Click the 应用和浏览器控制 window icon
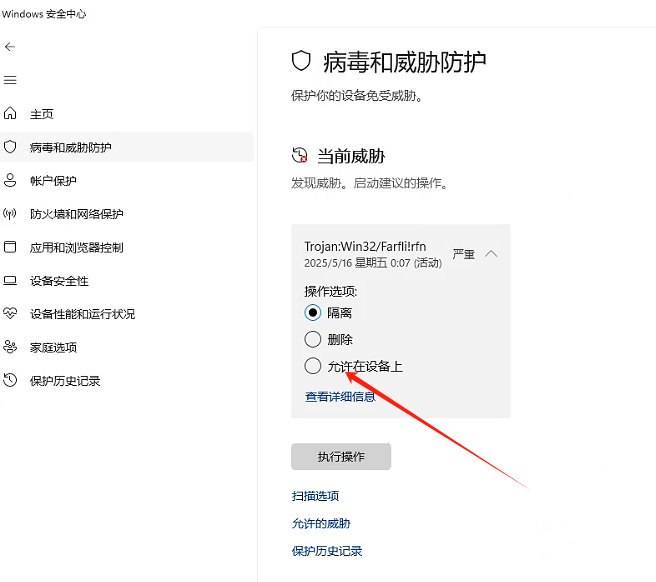 tap(10, 247)
